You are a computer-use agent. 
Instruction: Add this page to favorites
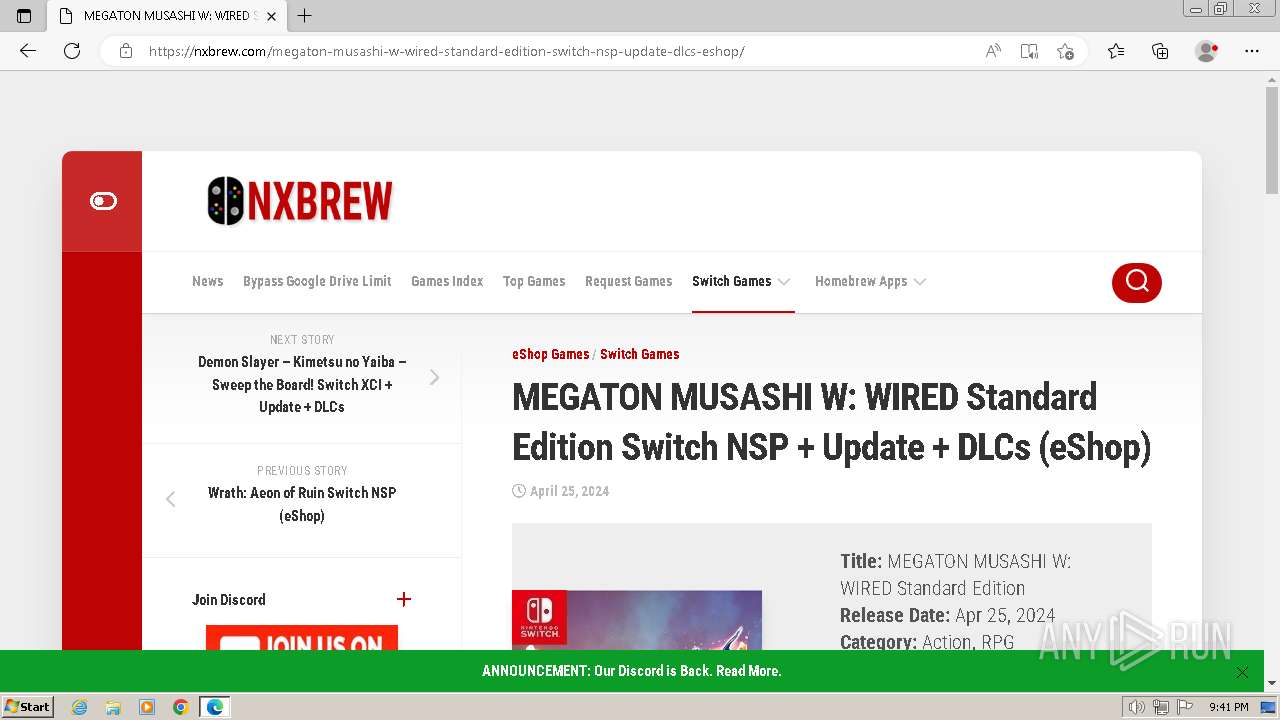point(1065,51)
